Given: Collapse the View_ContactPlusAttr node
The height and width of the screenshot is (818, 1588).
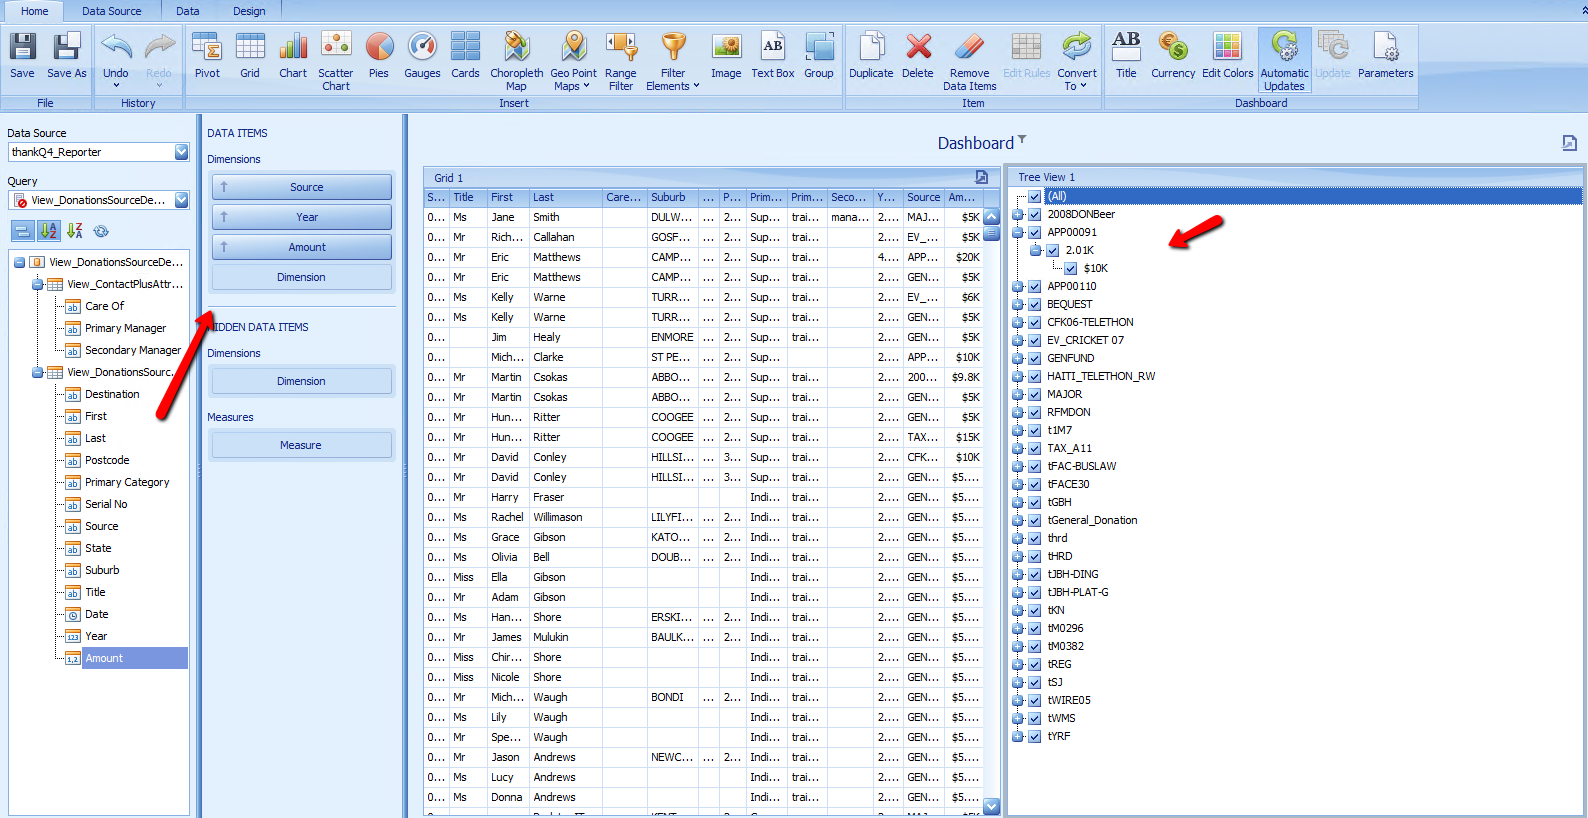Looking at the screenshot, I should pyautogui.click(x=37, y=284).
